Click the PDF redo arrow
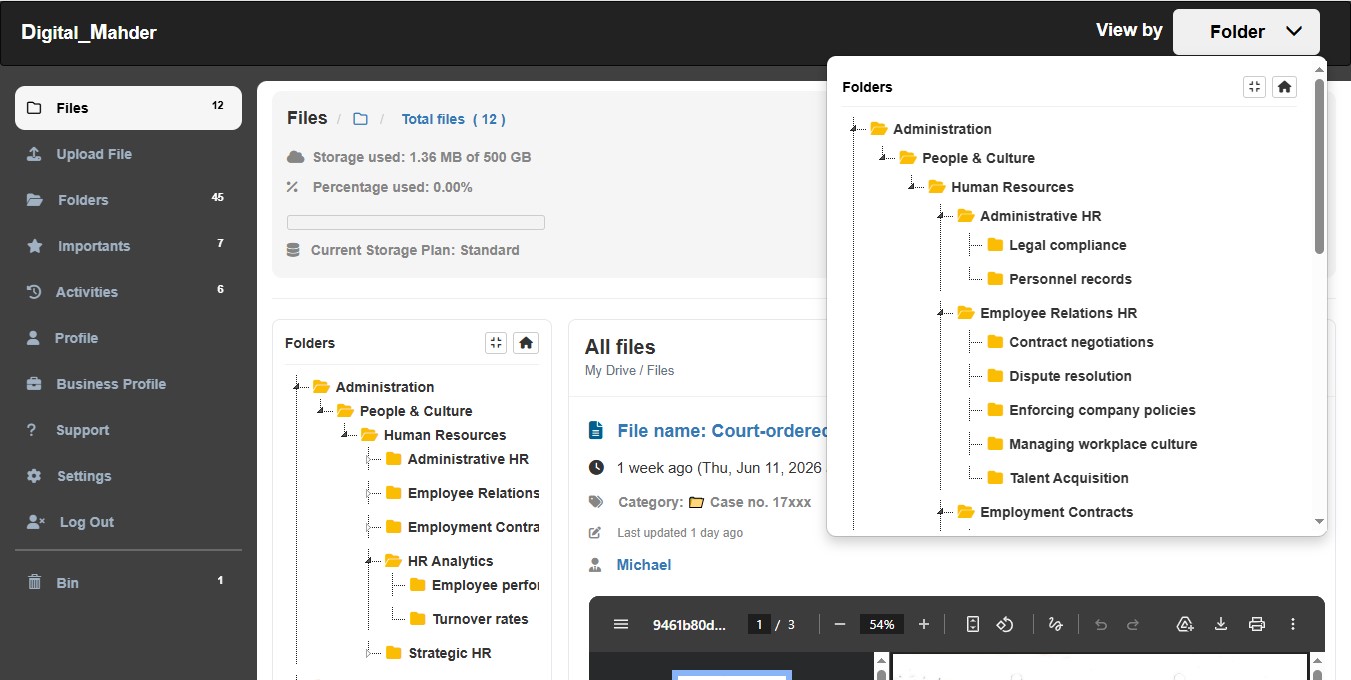The width and height of the screenshot is (1351, 680). pyautogui.click(x=1133, y=624)
